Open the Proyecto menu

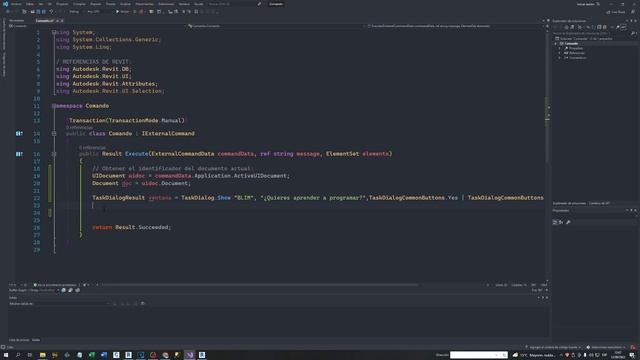coord(62,4)
